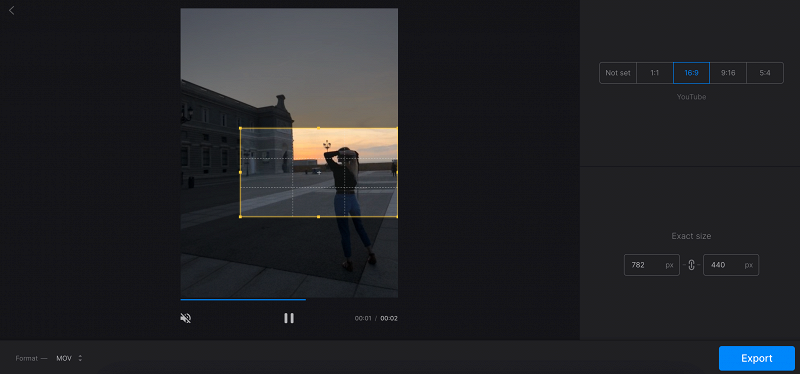Unmute the video with the speaker icon
Image resolution: width=800 pixels, height=374 pixels.
[186, 318]
